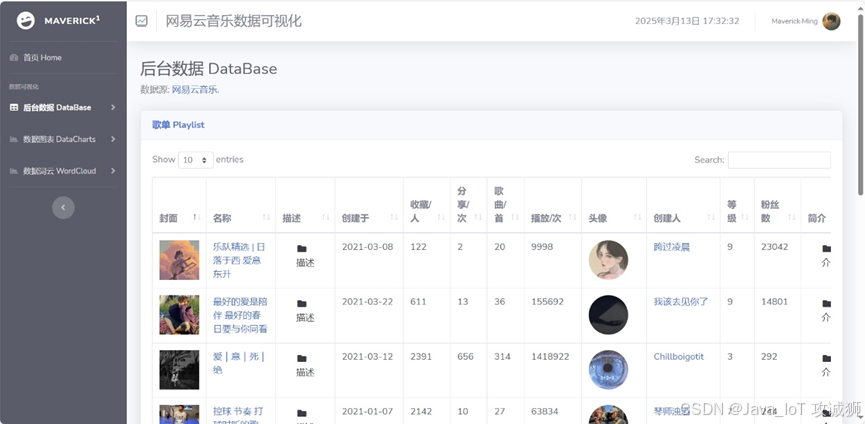This screenshot has width=865, height=424.
Task: Open the 网易云音乐 data source link
Action: (196, 90)
